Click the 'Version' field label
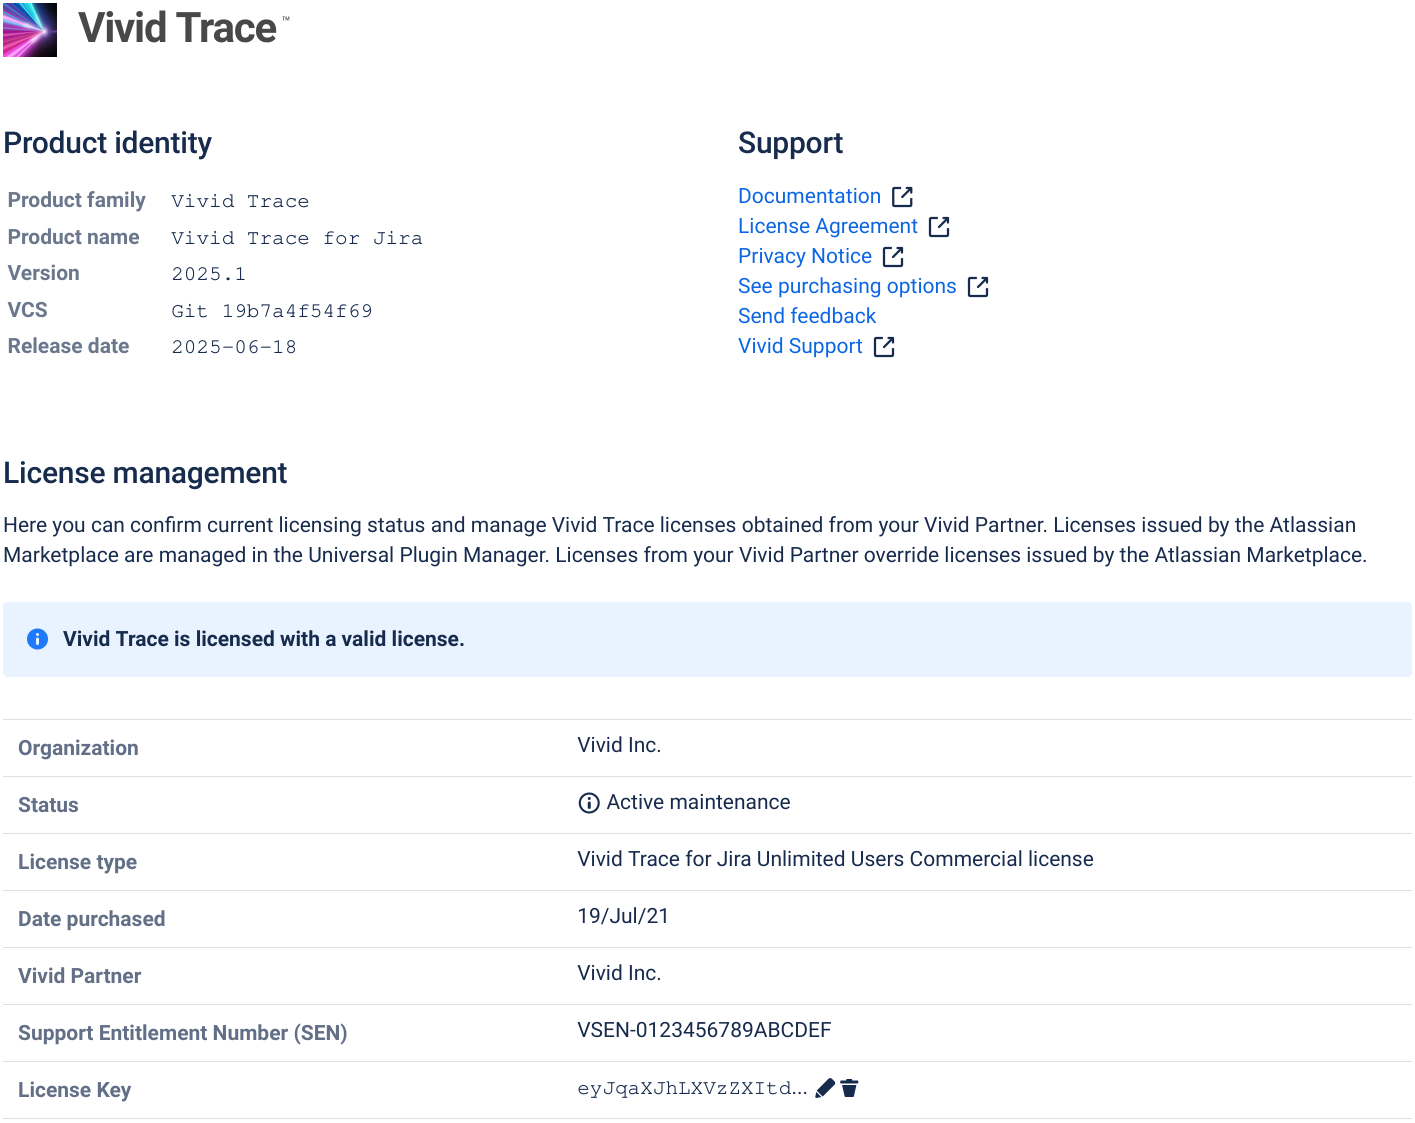The width and height of the screenshot is (1415, 1123). coord(43,273)
